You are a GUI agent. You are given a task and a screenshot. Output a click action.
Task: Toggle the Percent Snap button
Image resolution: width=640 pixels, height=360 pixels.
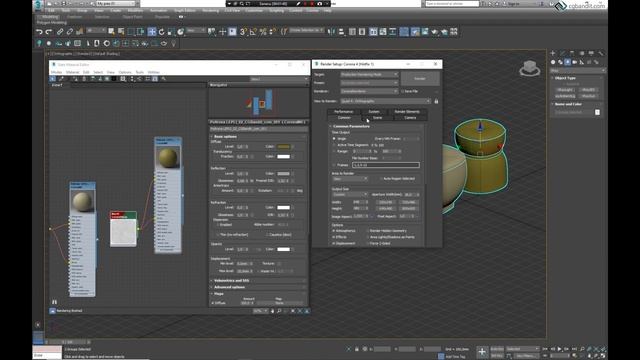tap(263, 31)
